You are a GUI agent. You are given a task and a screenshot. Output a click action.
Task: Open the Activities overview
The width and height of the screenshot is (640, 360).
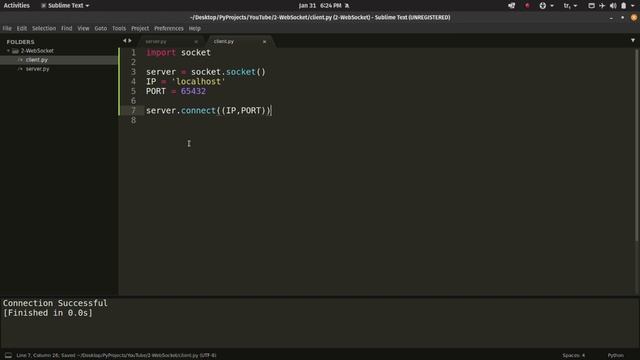17,6
